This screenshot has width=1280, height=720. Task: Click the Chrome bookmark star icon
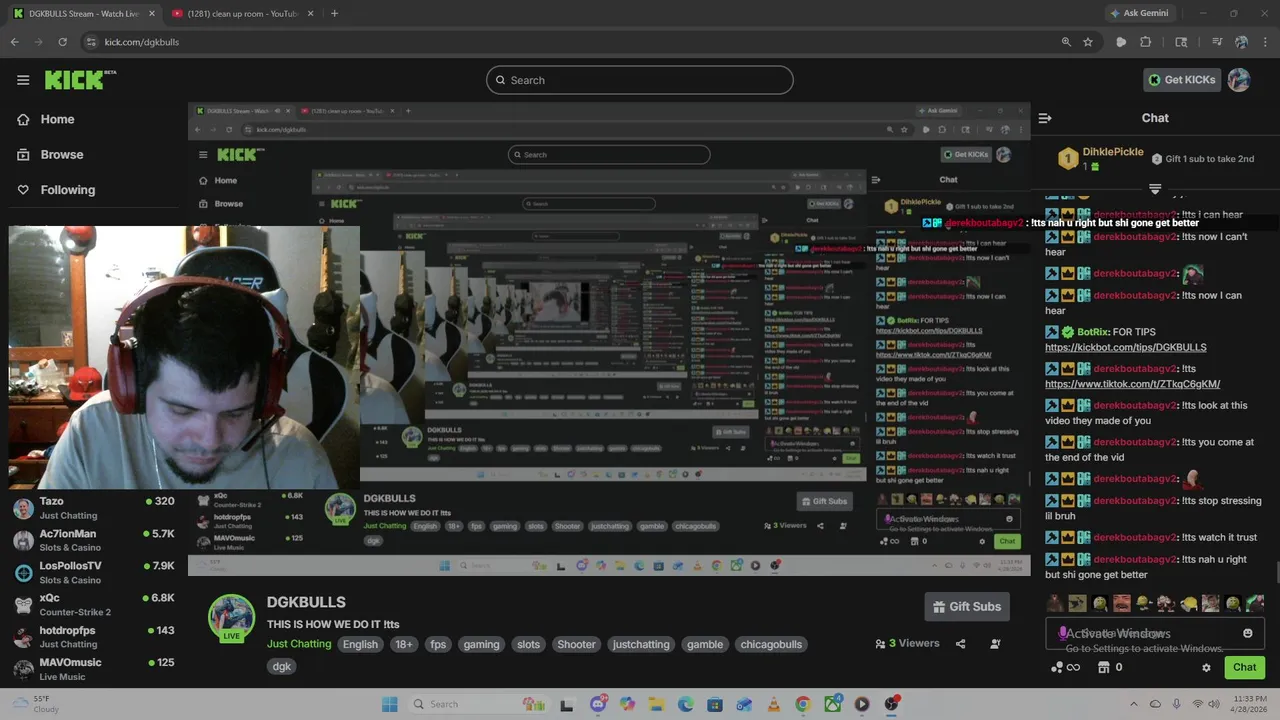pyautogui.click(x=1088, y=42)
